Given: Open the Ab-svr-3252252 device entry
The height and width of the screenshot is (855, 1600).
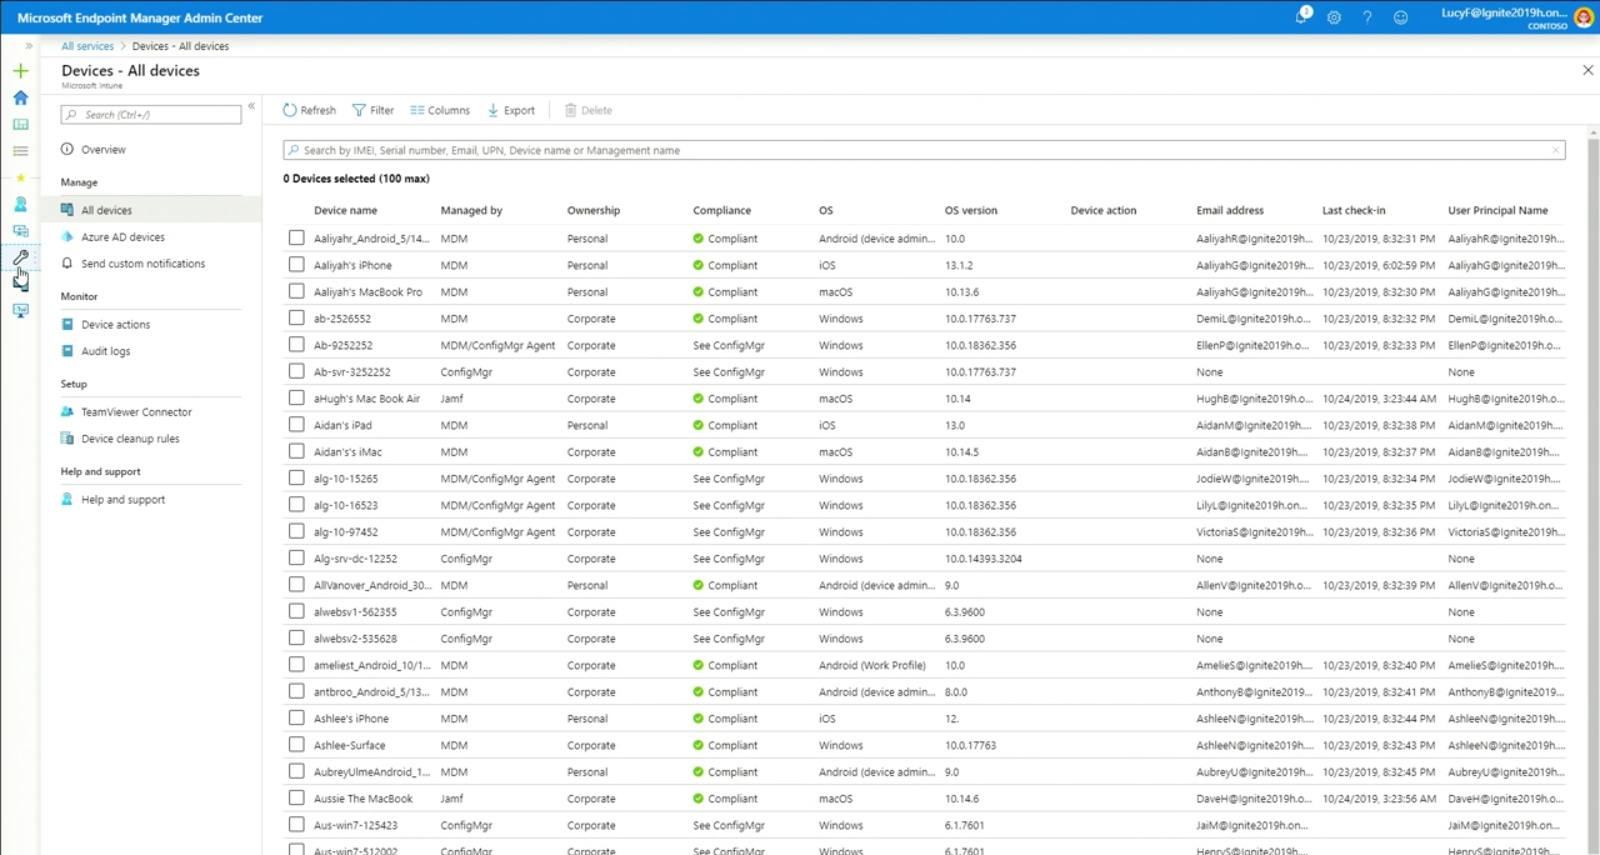Looking at the screenshot, I should pos(352,372).
